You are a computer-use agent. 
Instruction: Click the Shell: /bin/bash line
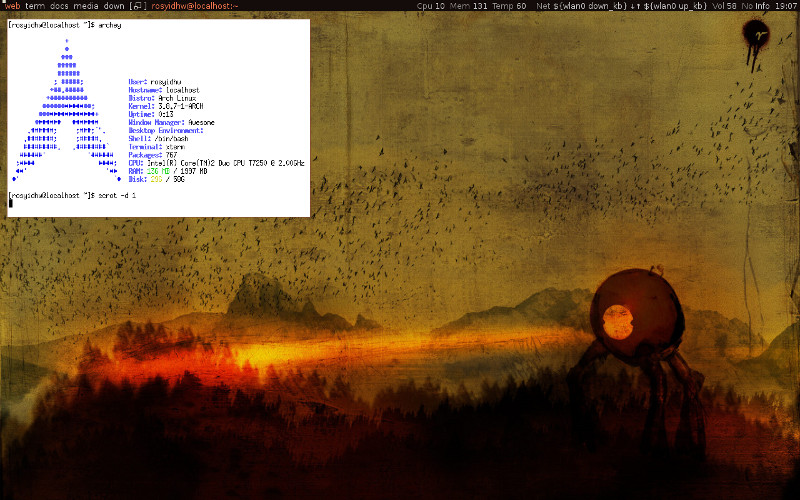158,139
